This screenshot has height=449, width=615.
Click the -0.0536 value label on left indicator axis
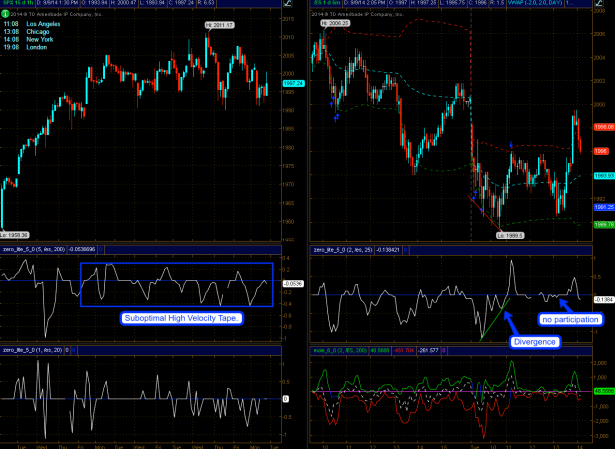click(x=293, y=284)
